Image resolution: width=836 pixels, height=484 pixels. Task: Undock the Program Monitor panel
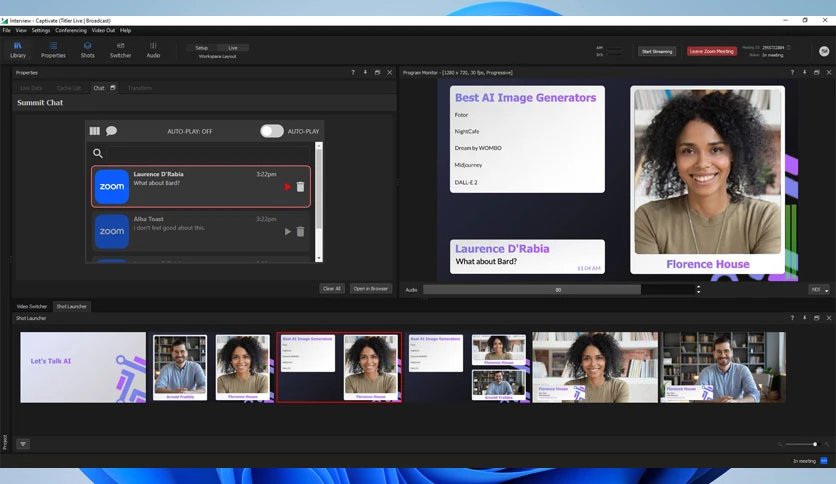(x=817, y=72)
